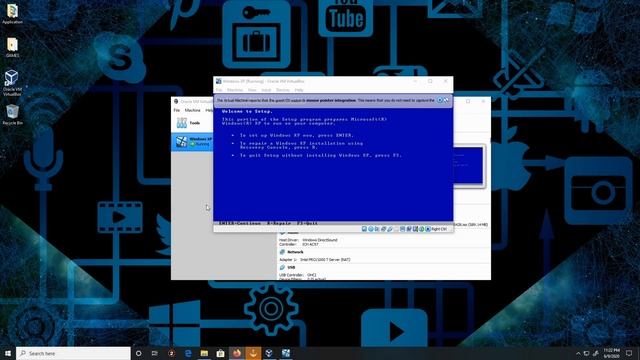This screenshot has width=640, height=360.
Task: Open File Explorer from the taskbar
Action: tap(204, 353)
